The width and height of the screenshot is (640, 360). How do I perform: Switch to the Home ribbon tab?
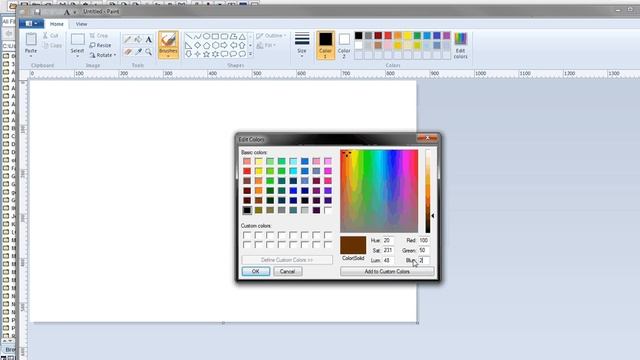click(57, 24)
